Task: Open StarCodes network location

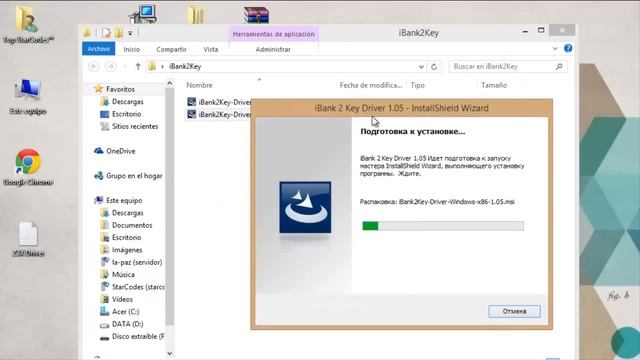Action: pos(138,287)
